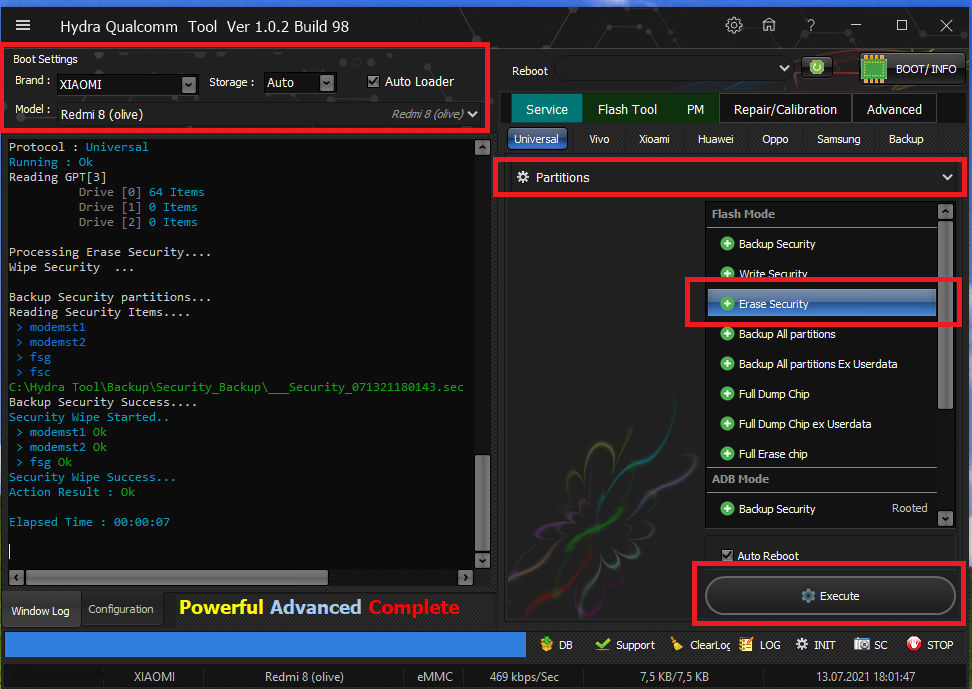
Task: Click operations list scroll up arrow
Action: [945, 211]
